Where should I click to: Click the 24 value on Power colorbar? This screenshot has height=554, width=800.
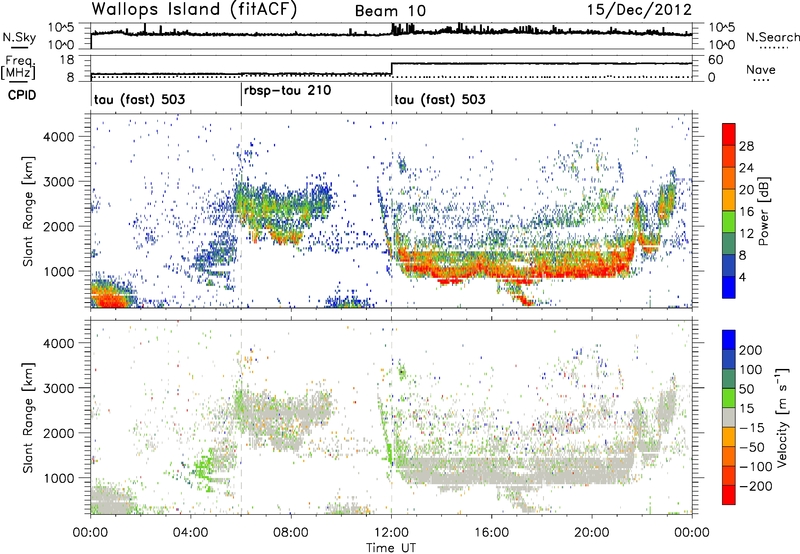(746, 168)
